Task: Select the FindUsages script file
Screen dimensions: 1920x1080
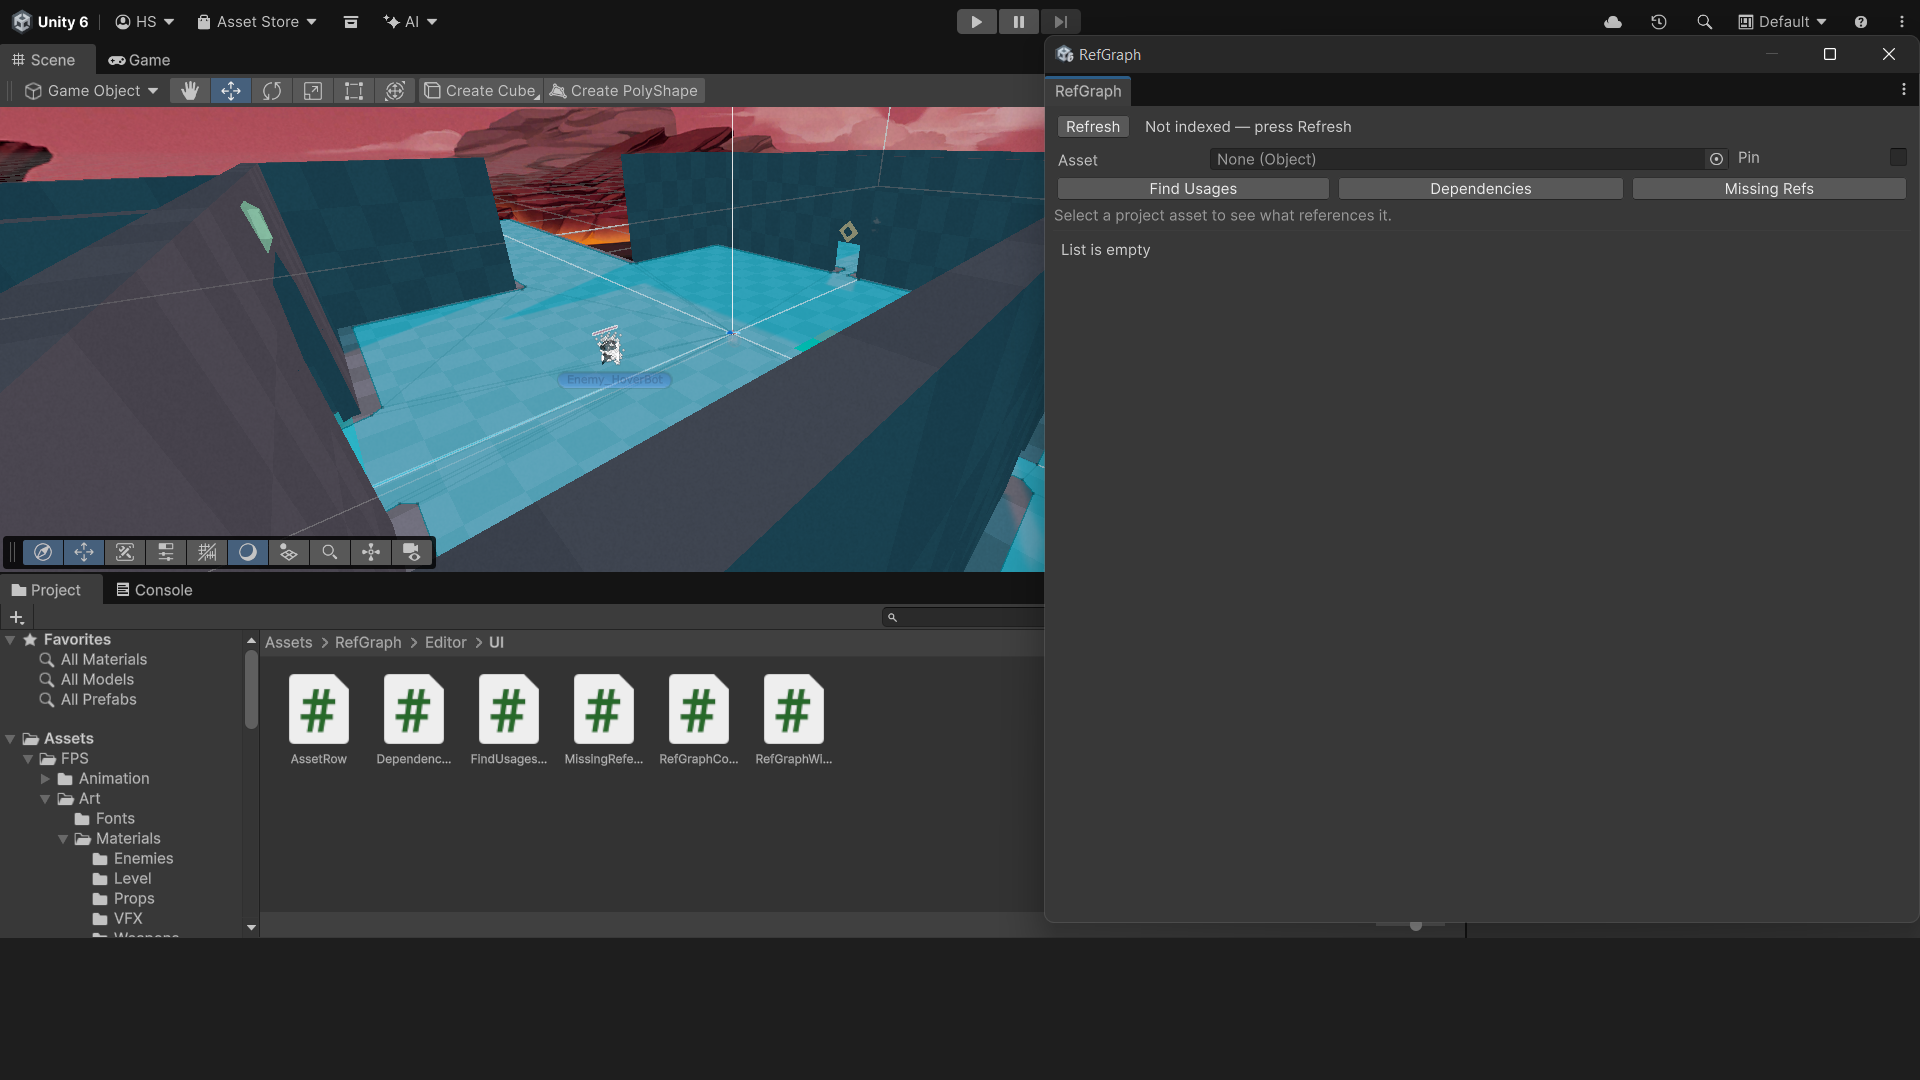Action: (509, 720)
